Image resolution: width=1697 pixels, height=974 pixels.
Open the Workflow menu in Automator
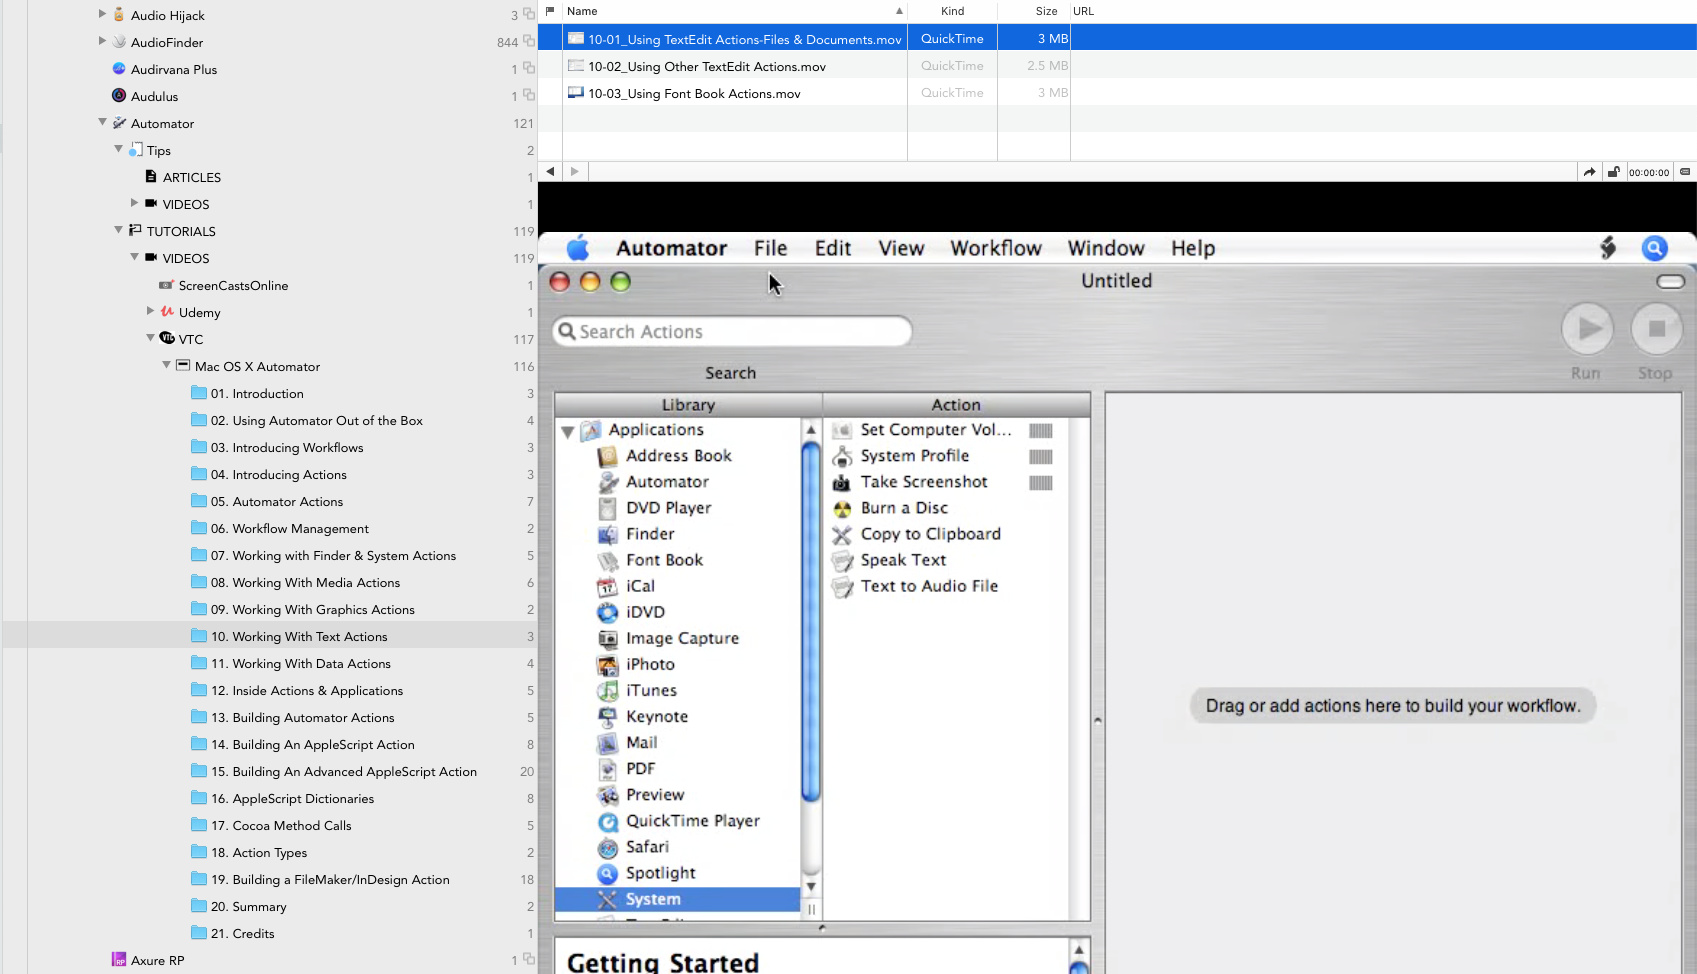click(995, 248)
